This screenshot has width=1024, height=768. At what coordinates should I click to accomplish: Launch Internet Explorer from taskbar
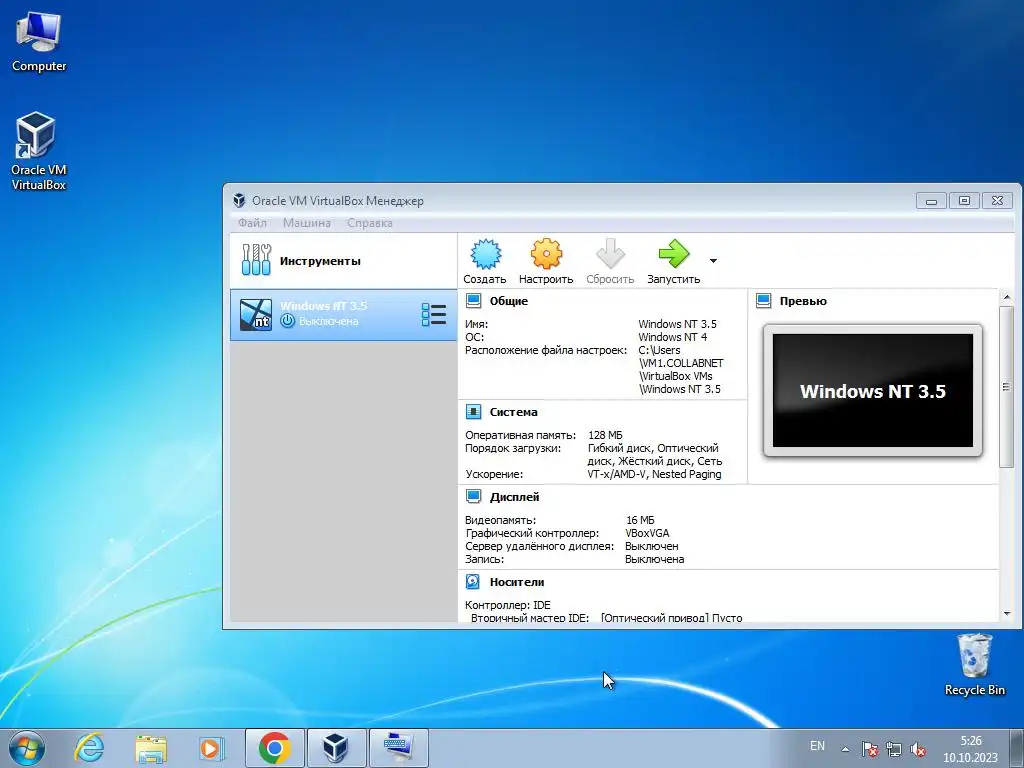point(89,748)
